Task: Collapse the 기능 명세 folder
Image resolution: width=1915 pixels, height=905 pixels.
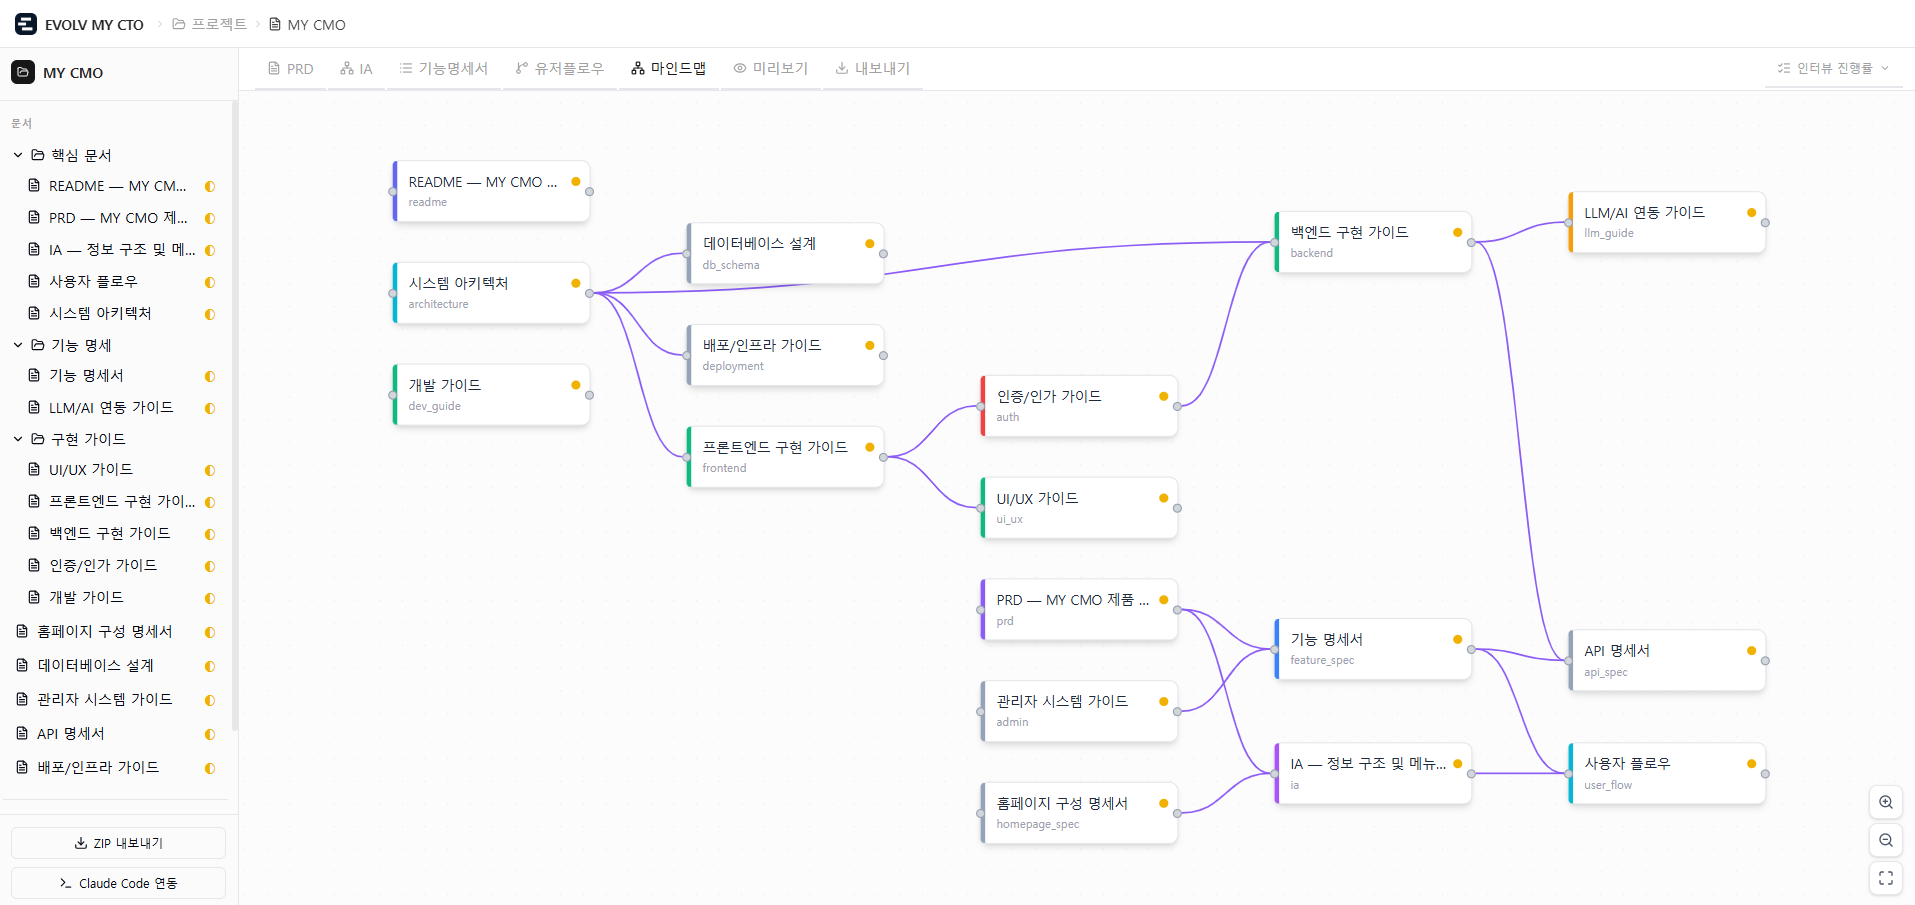Action: pos(18,345)
